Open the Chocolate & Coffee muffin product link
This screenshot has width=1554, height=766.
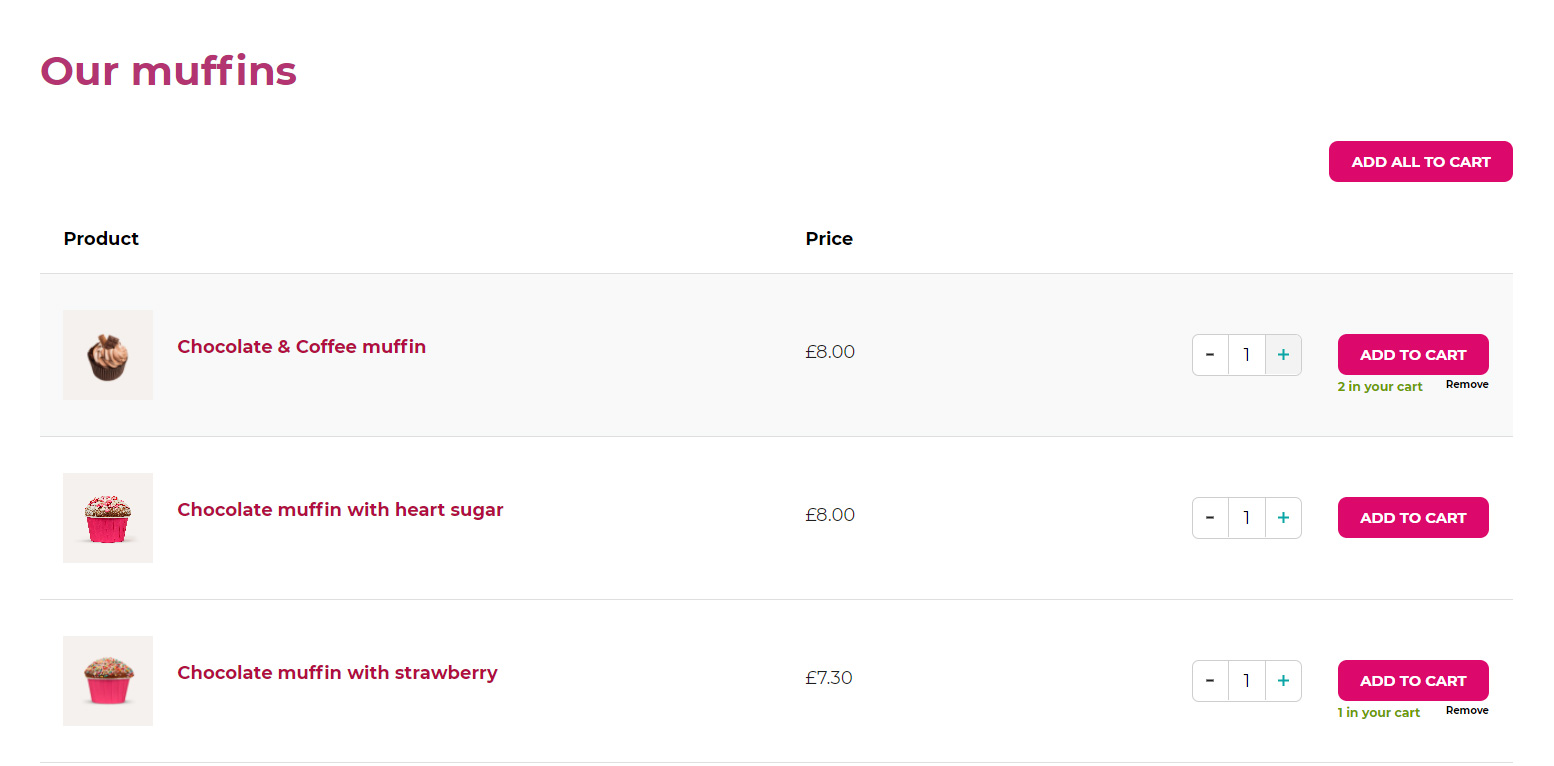[302, 347]
